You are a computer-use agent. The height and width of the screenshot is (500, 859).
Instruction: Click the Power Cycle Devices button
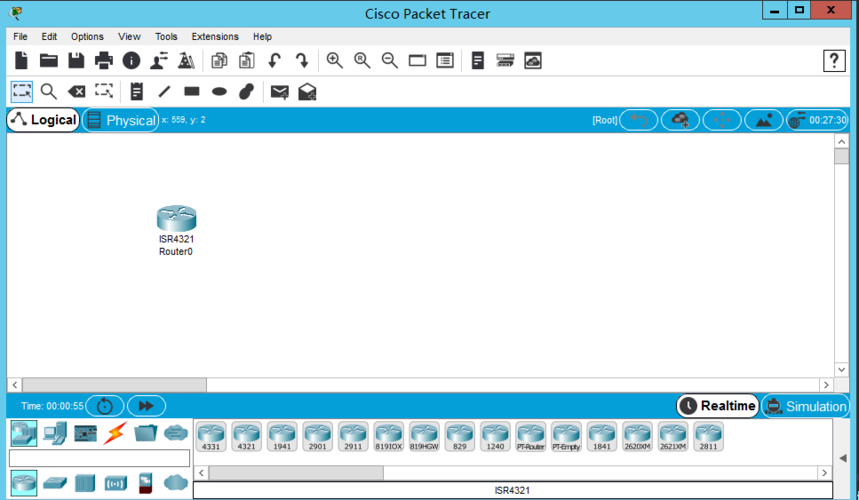[105, 406]
